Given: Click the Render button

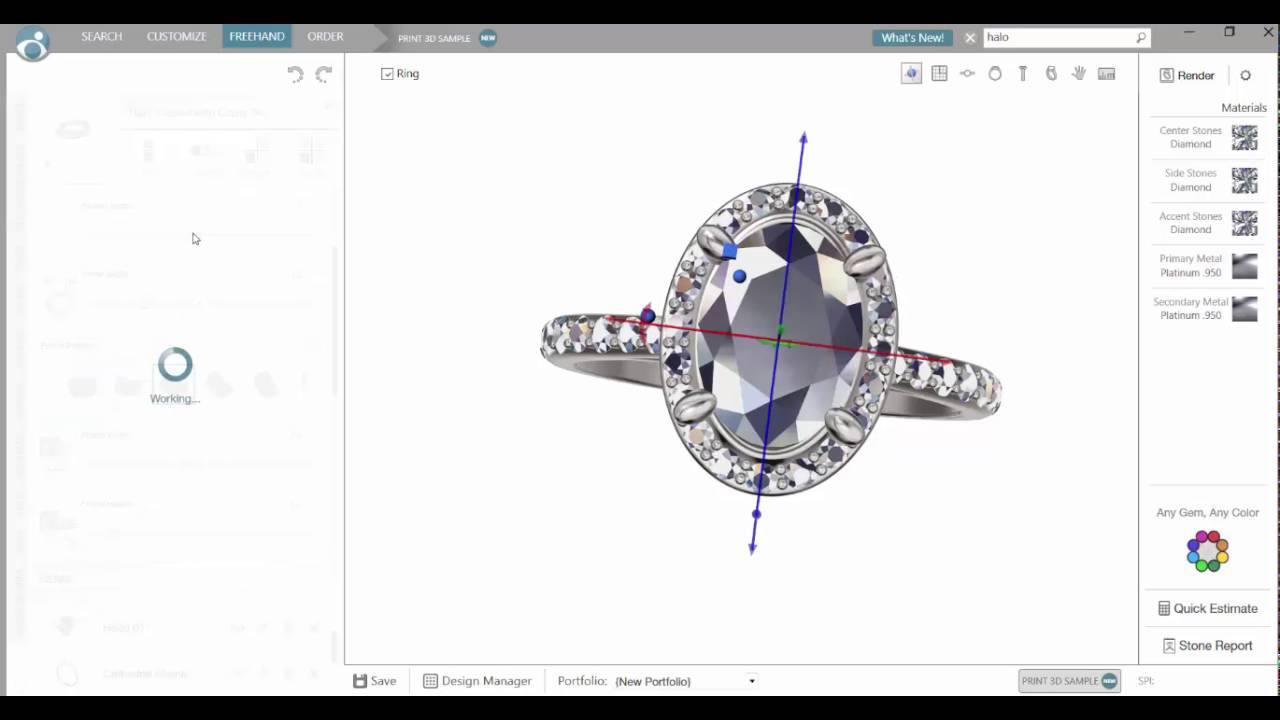Looking at the screenshot, I should [1187, 76].
